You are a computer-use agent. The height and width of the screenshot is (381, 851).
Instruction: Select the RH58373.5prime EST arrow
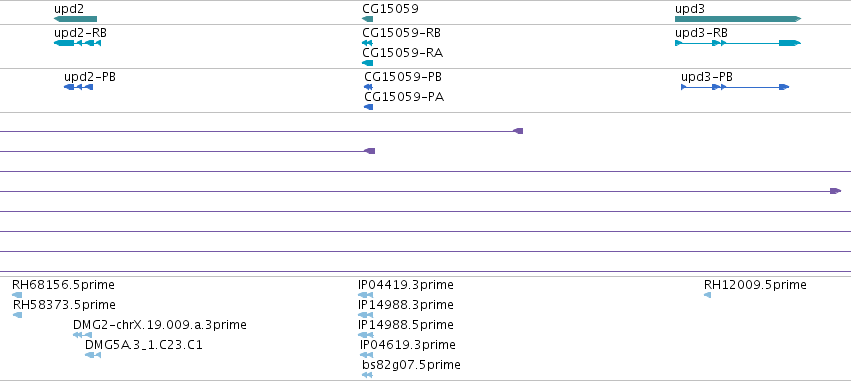click(17, 315)
